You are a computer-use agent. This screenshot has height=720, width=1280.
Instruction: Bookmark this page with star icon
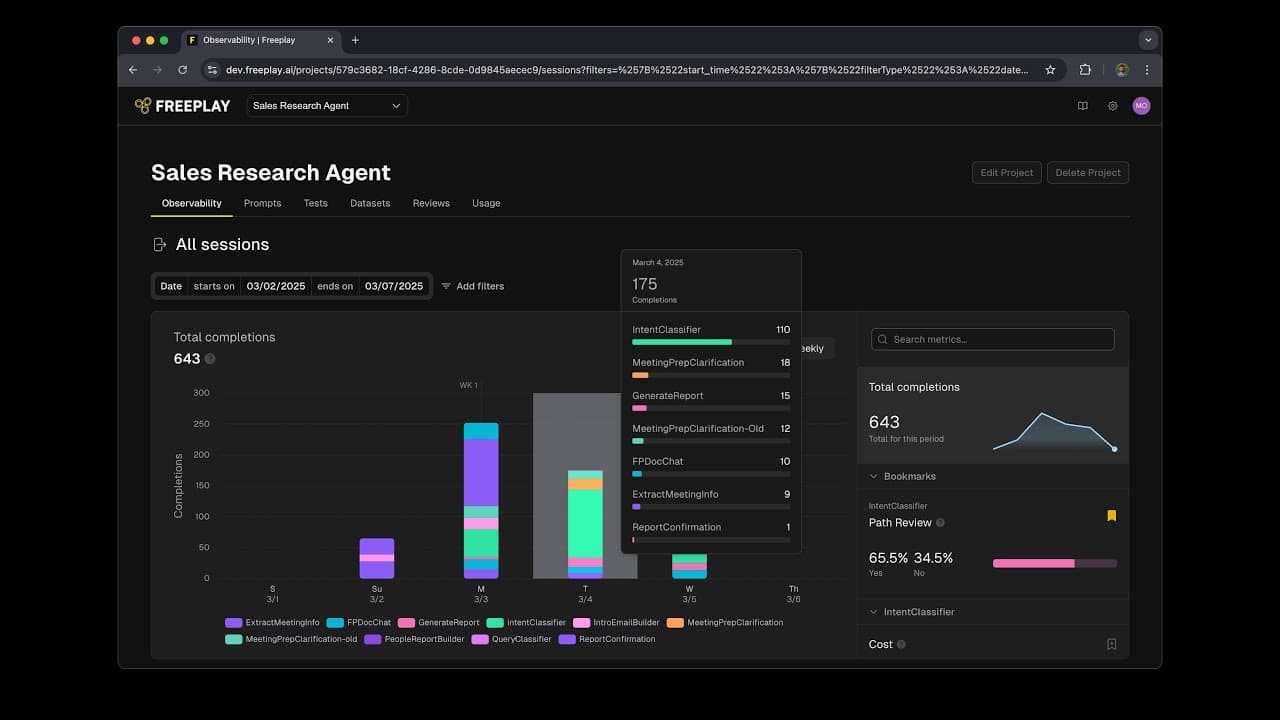point(1050,70)
